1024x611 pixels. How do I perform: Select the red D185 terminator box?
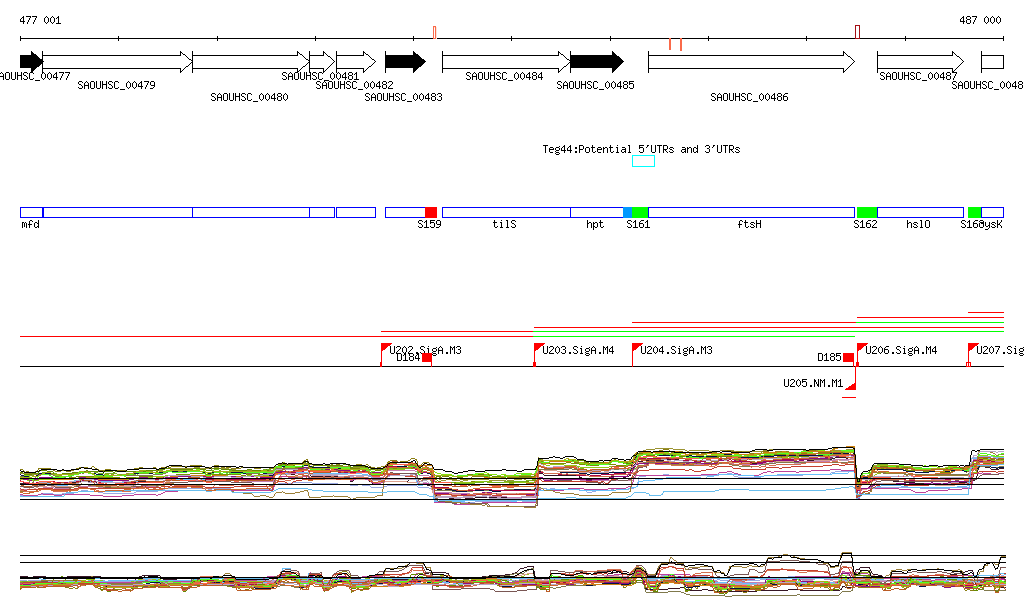click(x=848, y=357)
